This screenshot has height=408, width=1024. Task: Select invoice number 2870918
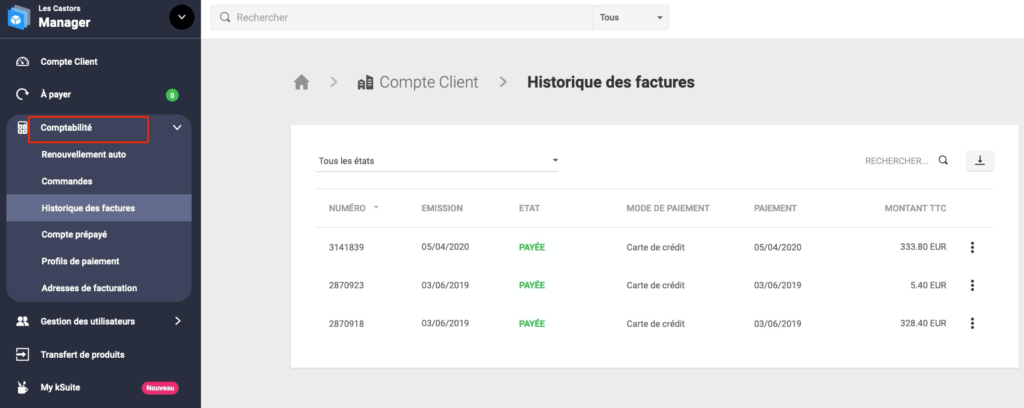(346, 324)
